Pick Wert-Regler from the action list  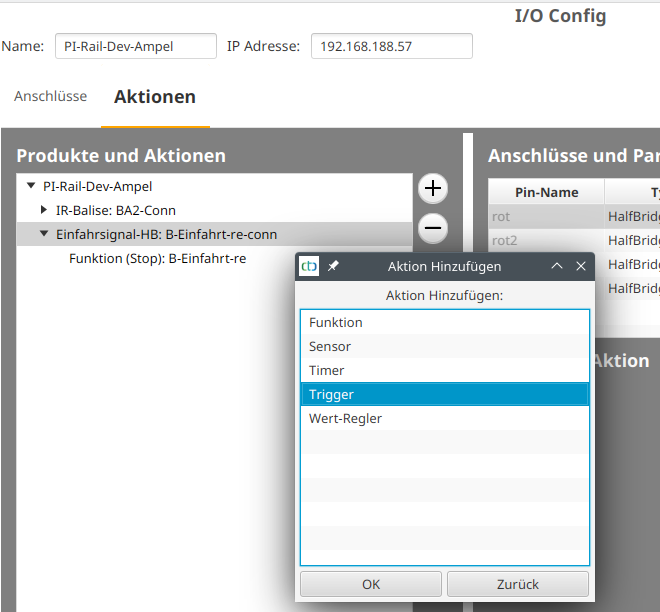click(x=445, y=419)
